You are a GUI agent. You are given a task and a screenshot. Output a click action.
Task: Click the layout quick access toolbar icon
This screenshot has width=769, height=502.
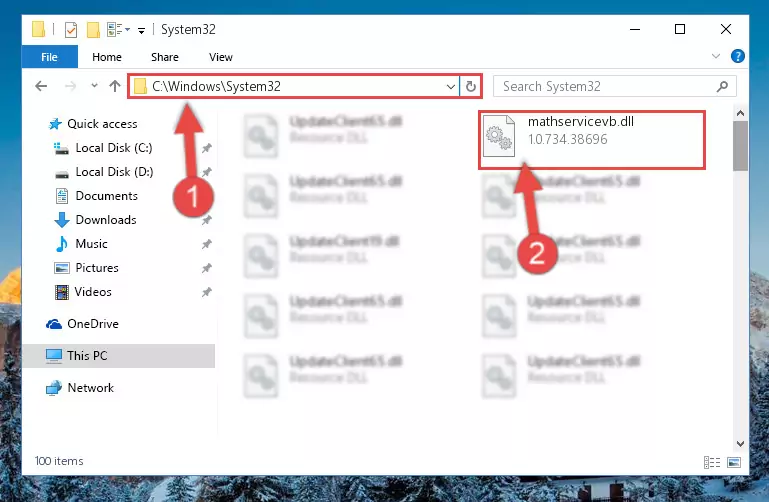(x=115, y=29)
